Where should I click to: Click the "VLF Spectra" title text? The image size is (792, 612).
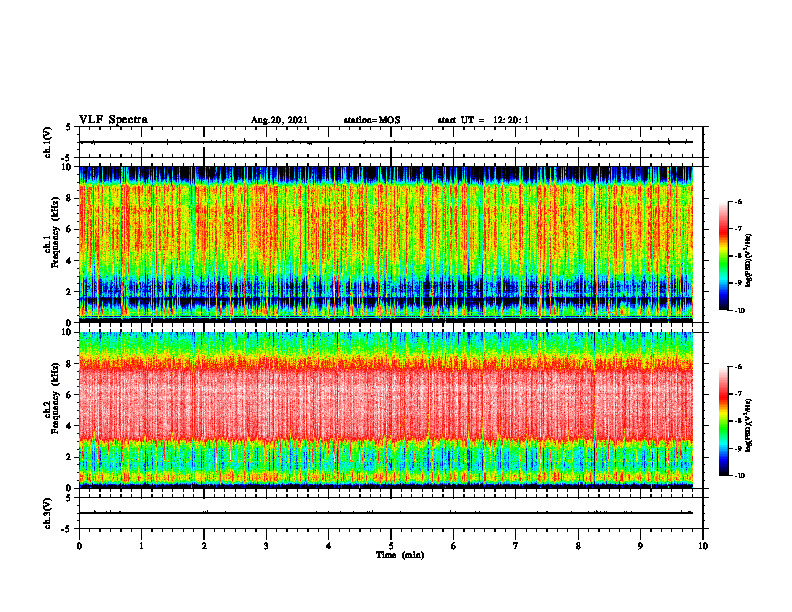click(x=113, y=120)
